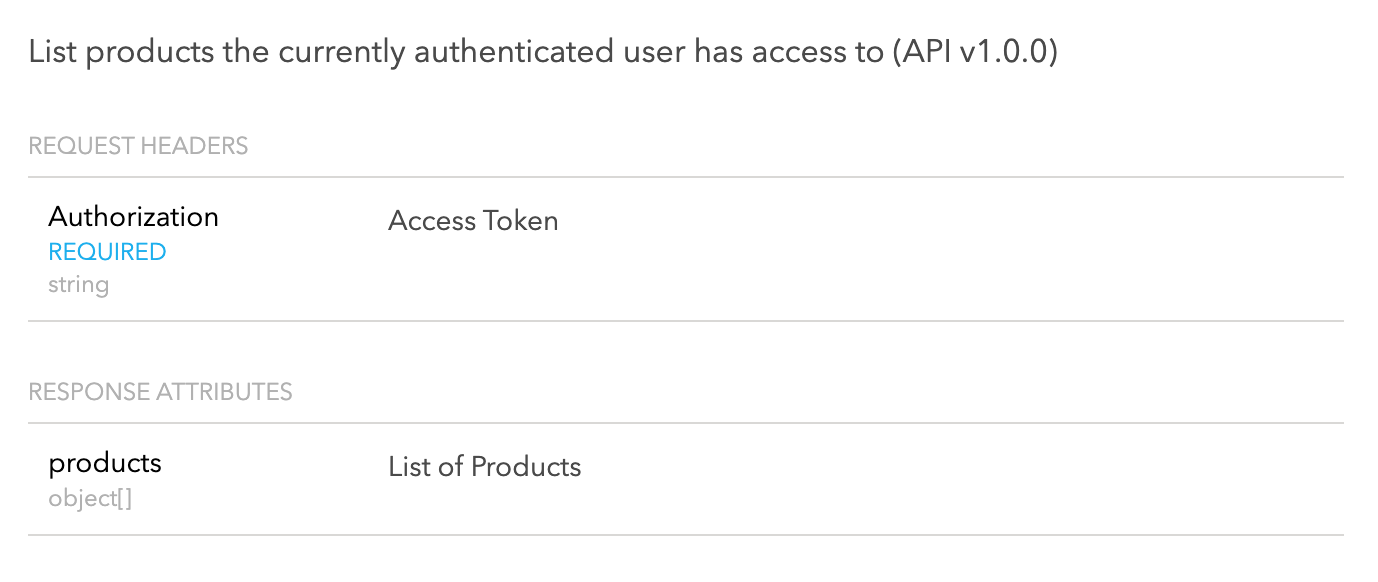Select the "string" type under Authorization
The image size is (1378, 582).
(78, 285)
